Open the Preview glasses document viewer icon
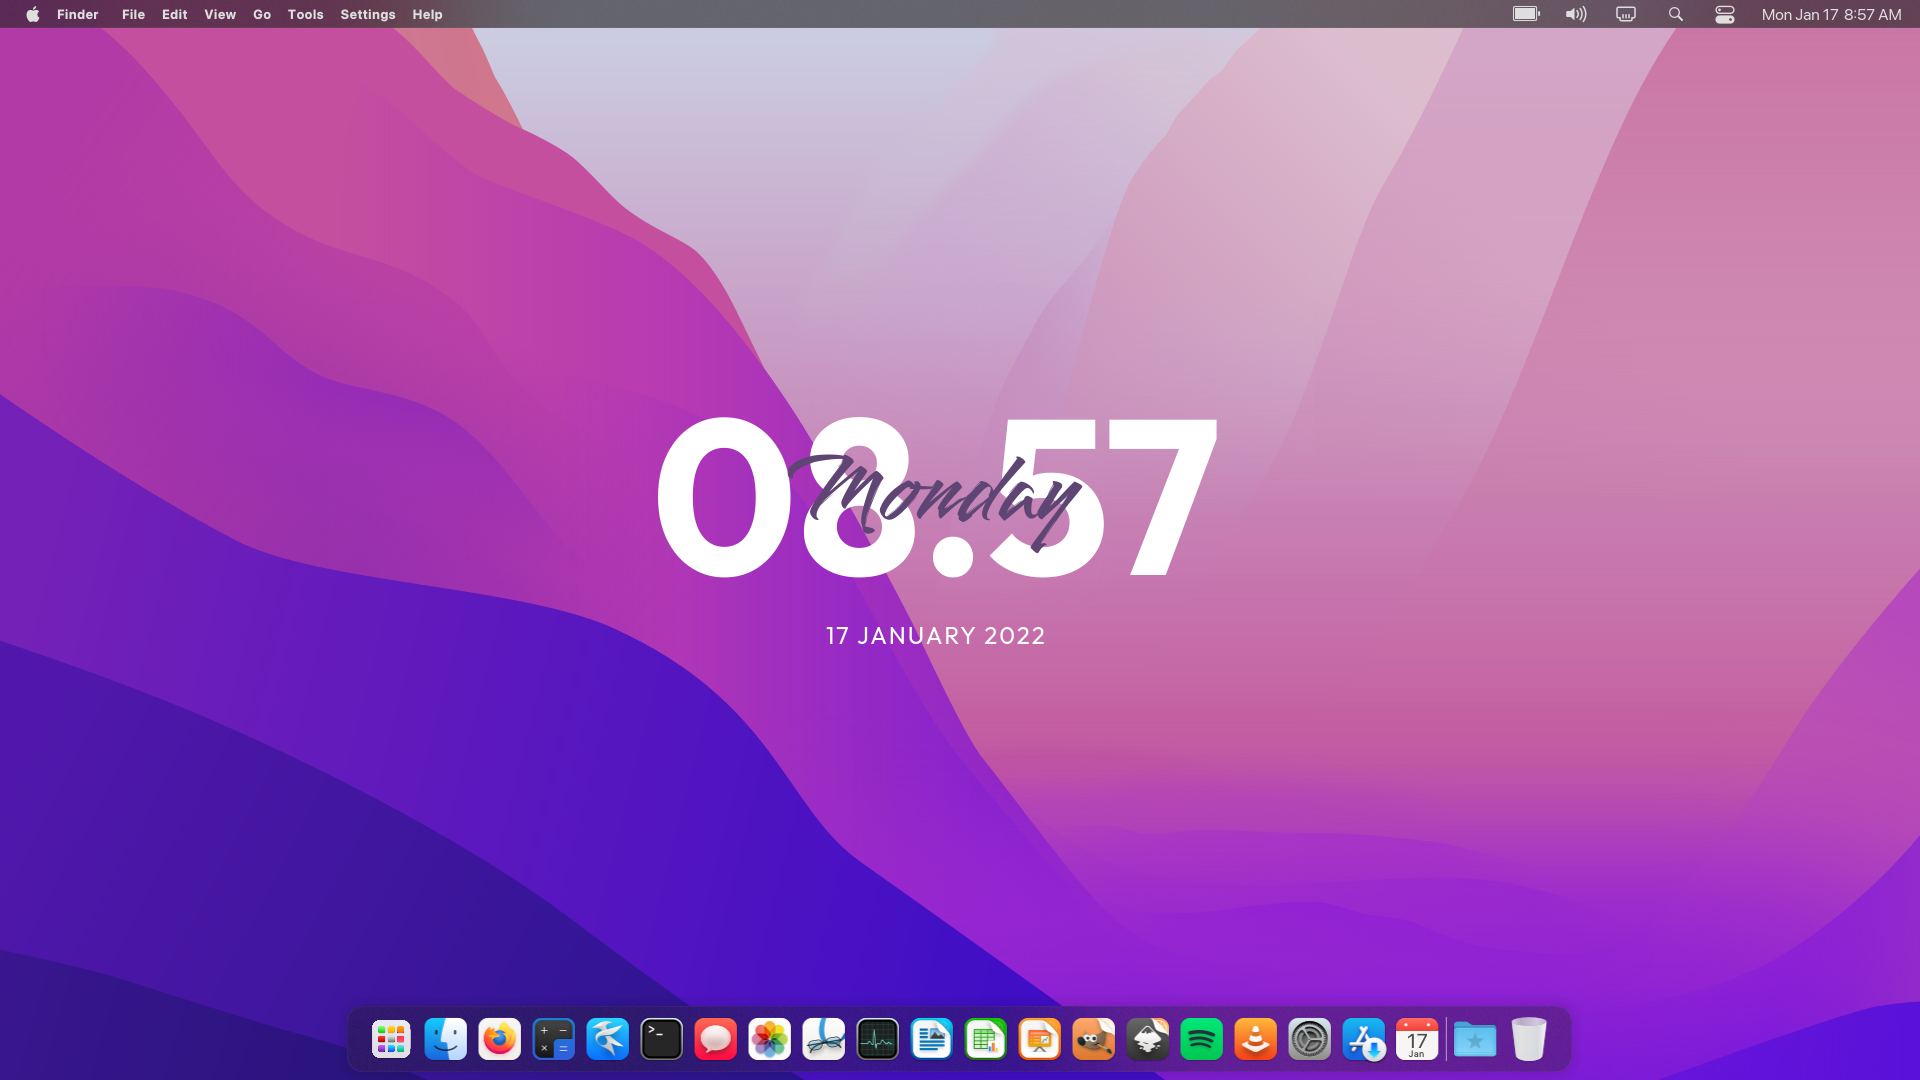Image resolution: width=1920 pixels, height=1080 pixels. click(823, 1040)
